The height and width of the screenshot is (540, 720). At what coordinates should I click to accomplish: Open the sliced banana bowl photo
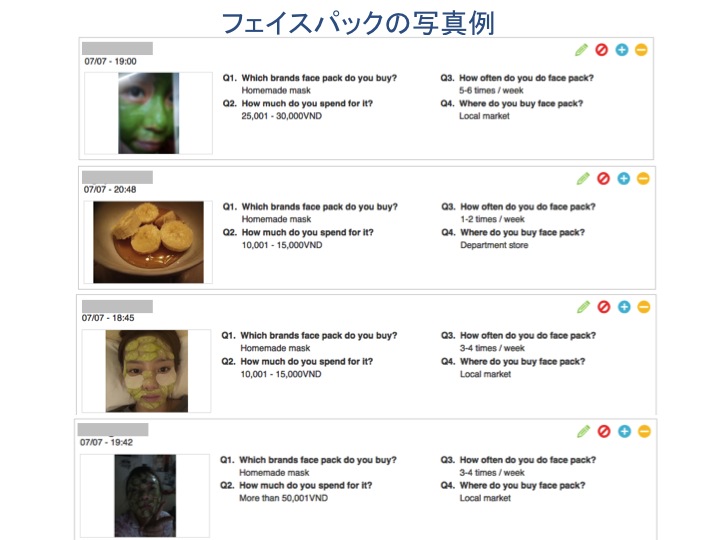(x=148, y=242)
